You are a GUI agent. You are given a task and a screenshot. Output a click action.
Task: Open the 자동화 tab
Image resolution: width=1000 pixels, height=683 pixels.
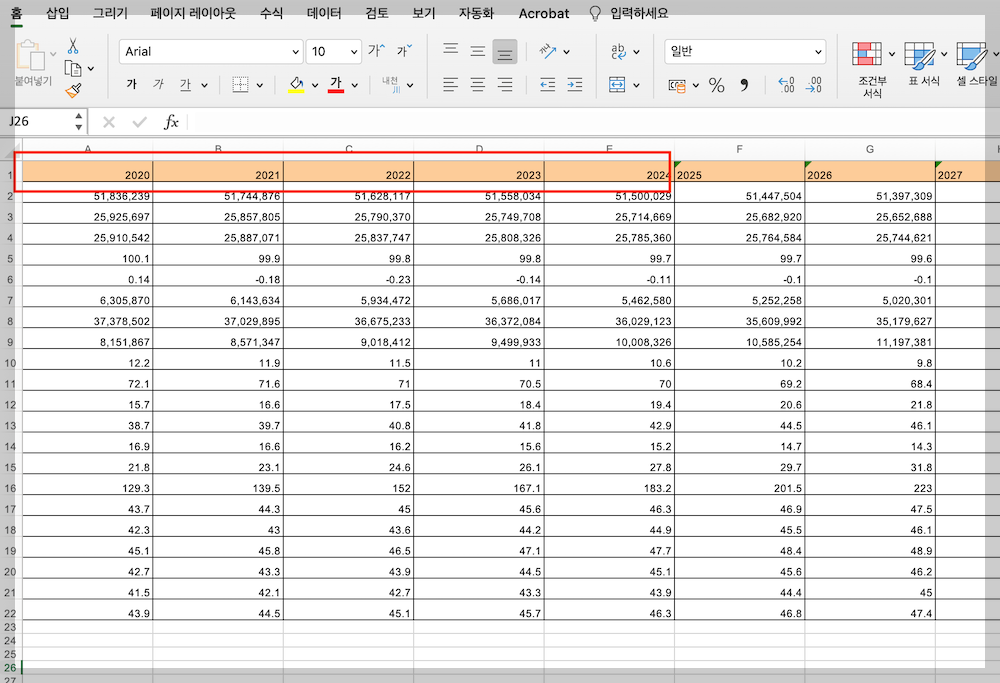[476, 13]
